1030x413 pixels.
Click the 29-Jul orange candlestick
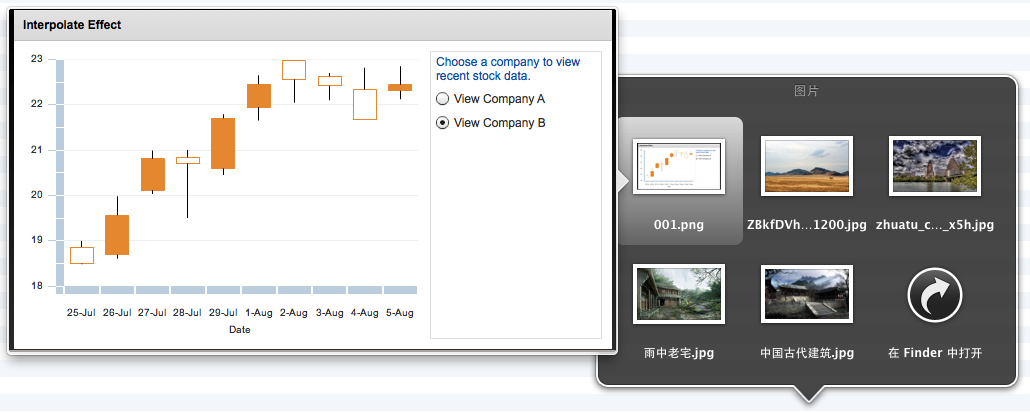point(223,143)
